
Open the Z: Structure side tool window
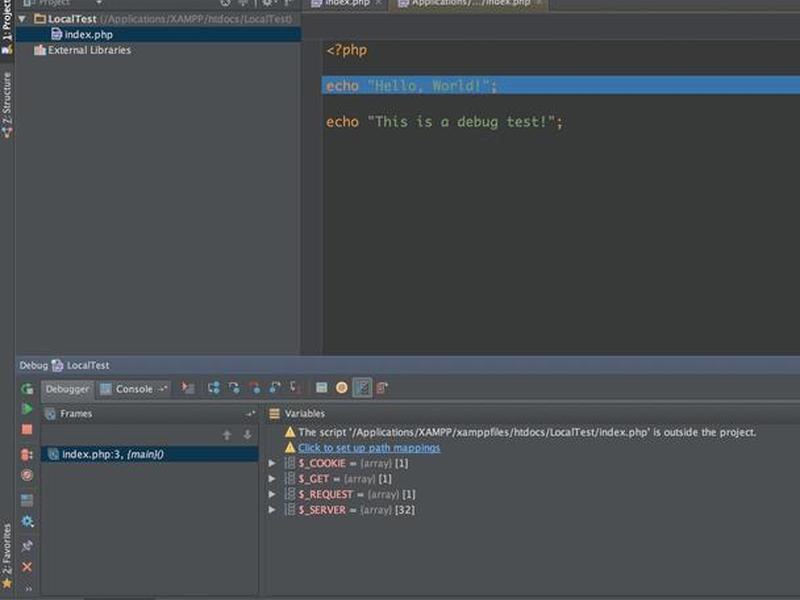pos(7,105)
